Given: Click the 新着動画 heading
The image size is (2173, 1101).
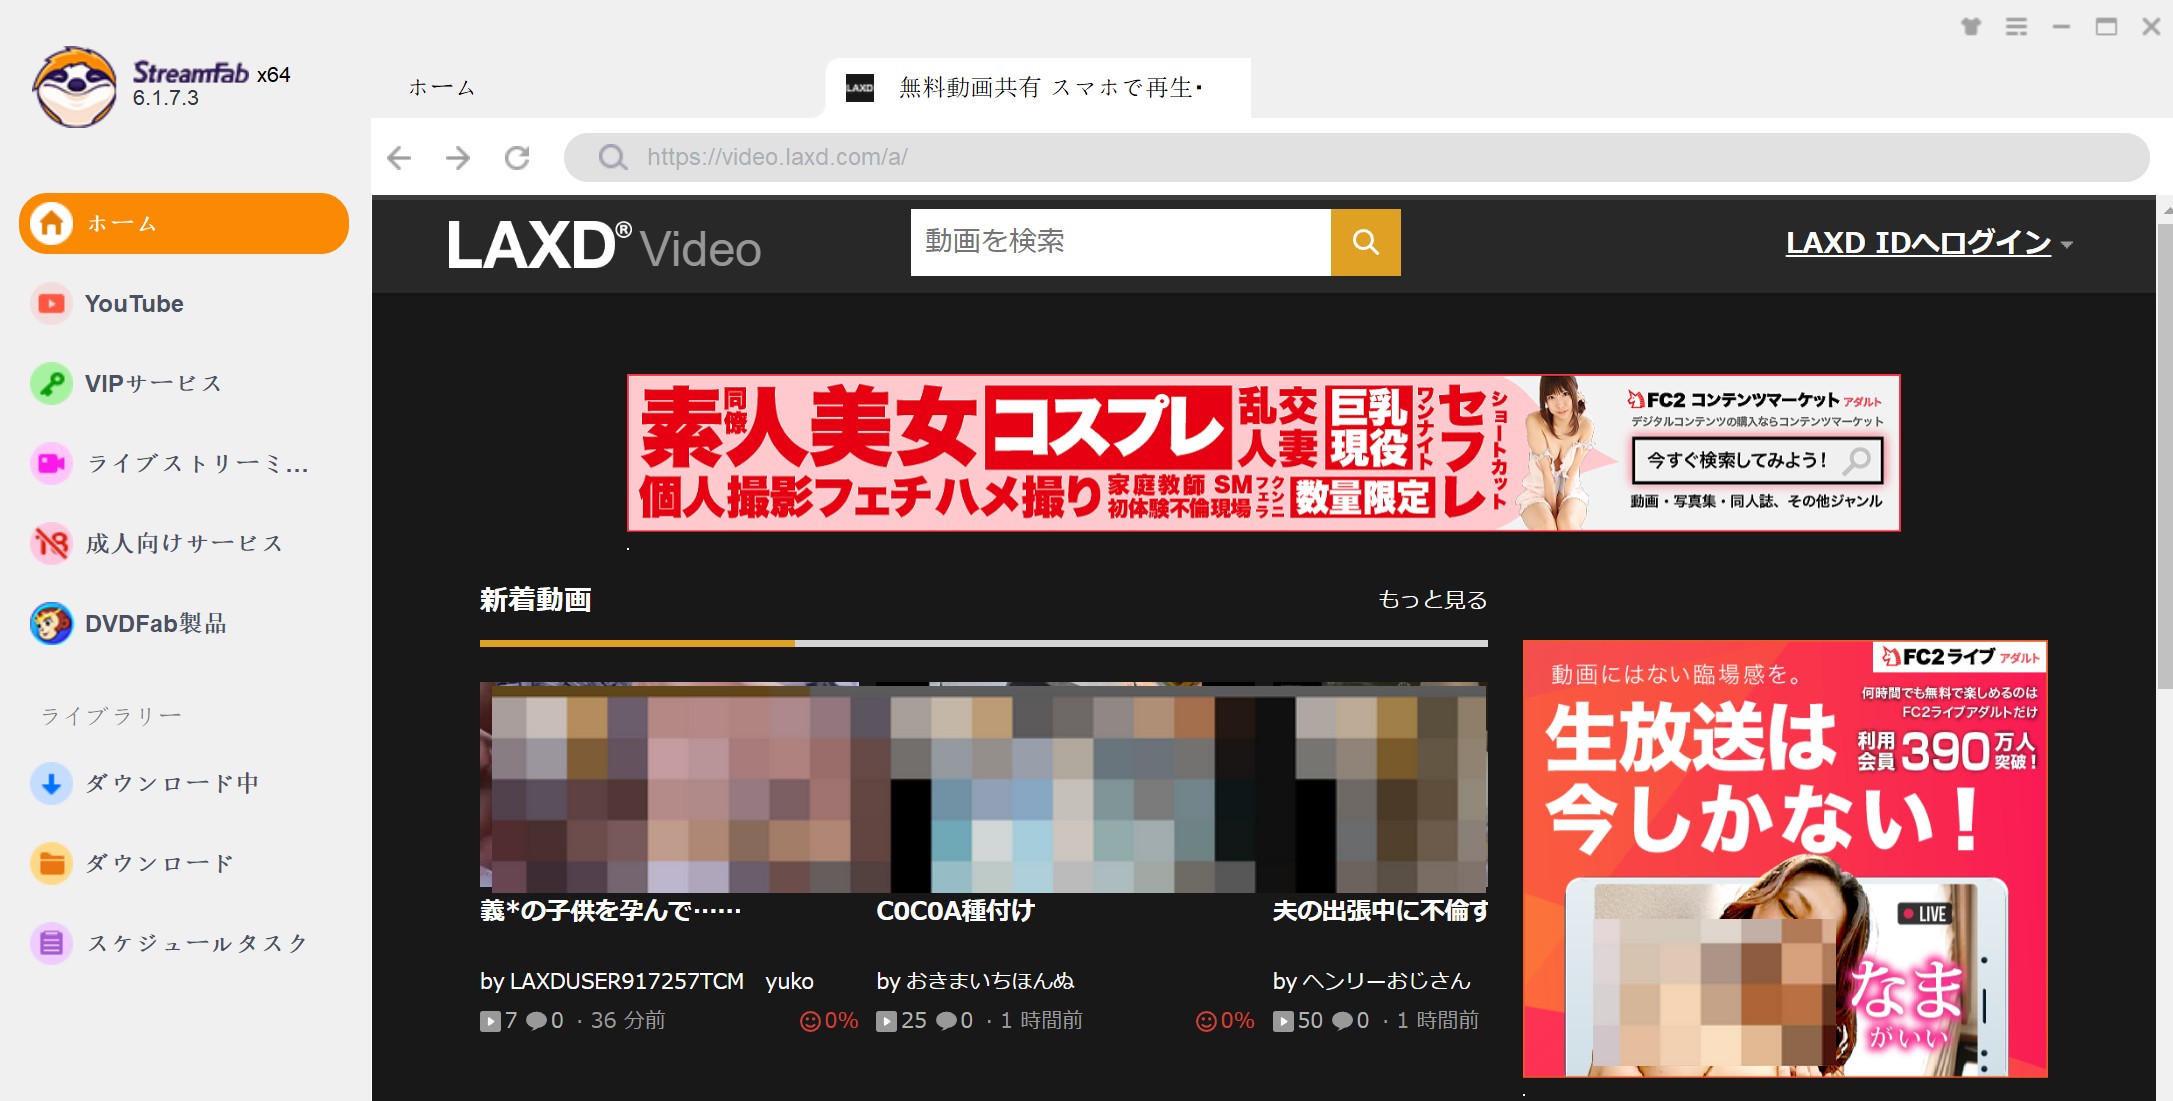Looking at the screenshot, I should coord(535,600).
